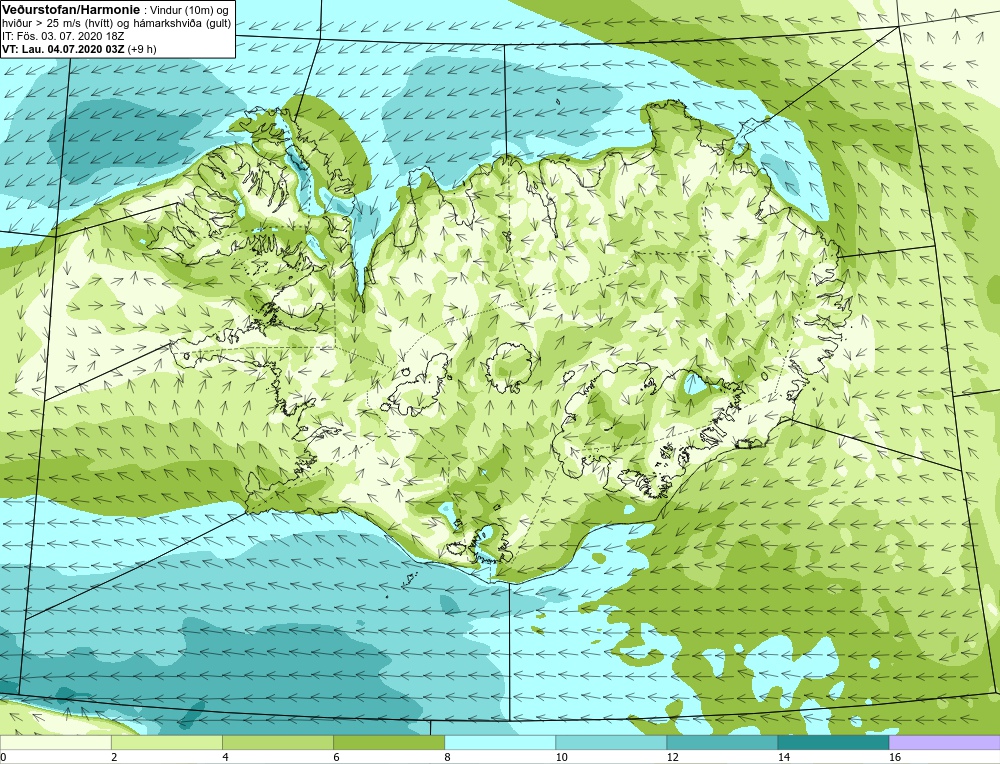Click the pale 0–2 m/s legend swatch
Screen dimensions: 1000x764
(x=55, y=742)
